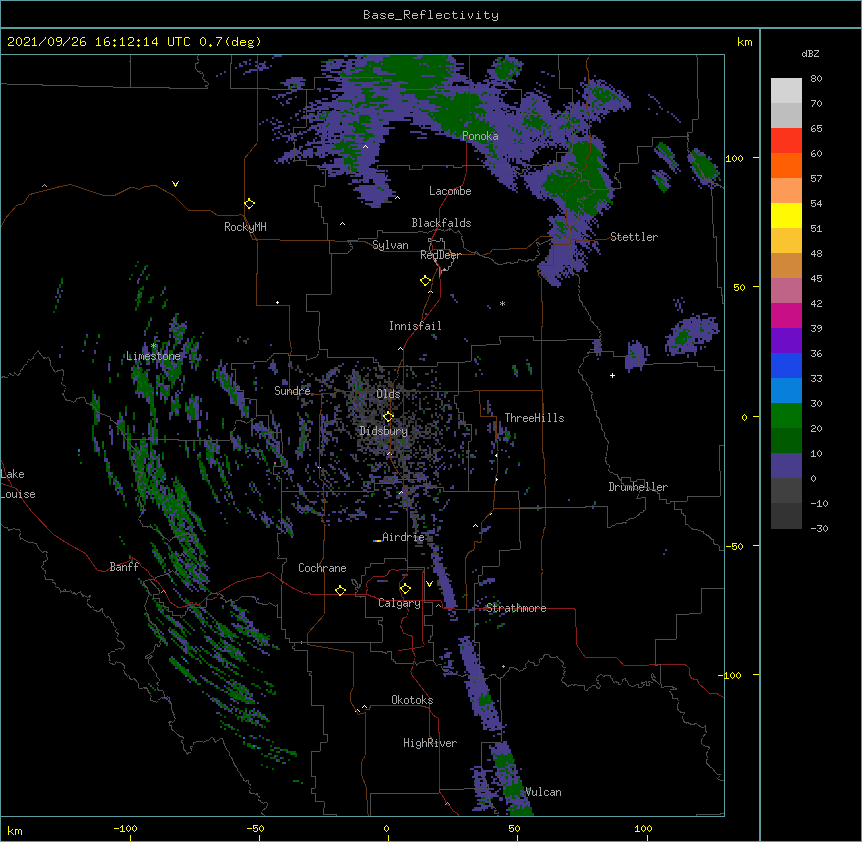Click the Ponoka city label
Screen dimensions: 862x842
coord(480,136)
